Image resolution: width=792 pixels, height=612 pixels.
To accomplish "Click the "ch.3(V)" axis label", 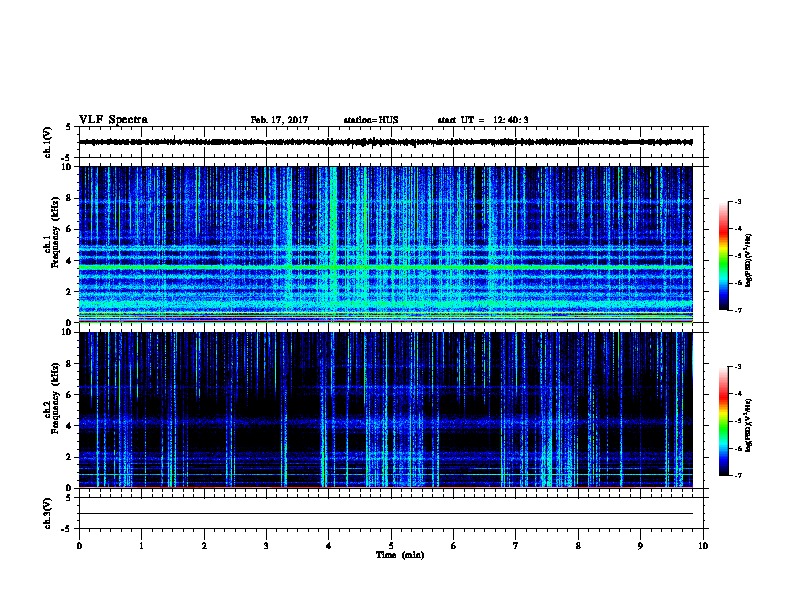I will pos(47,513).
